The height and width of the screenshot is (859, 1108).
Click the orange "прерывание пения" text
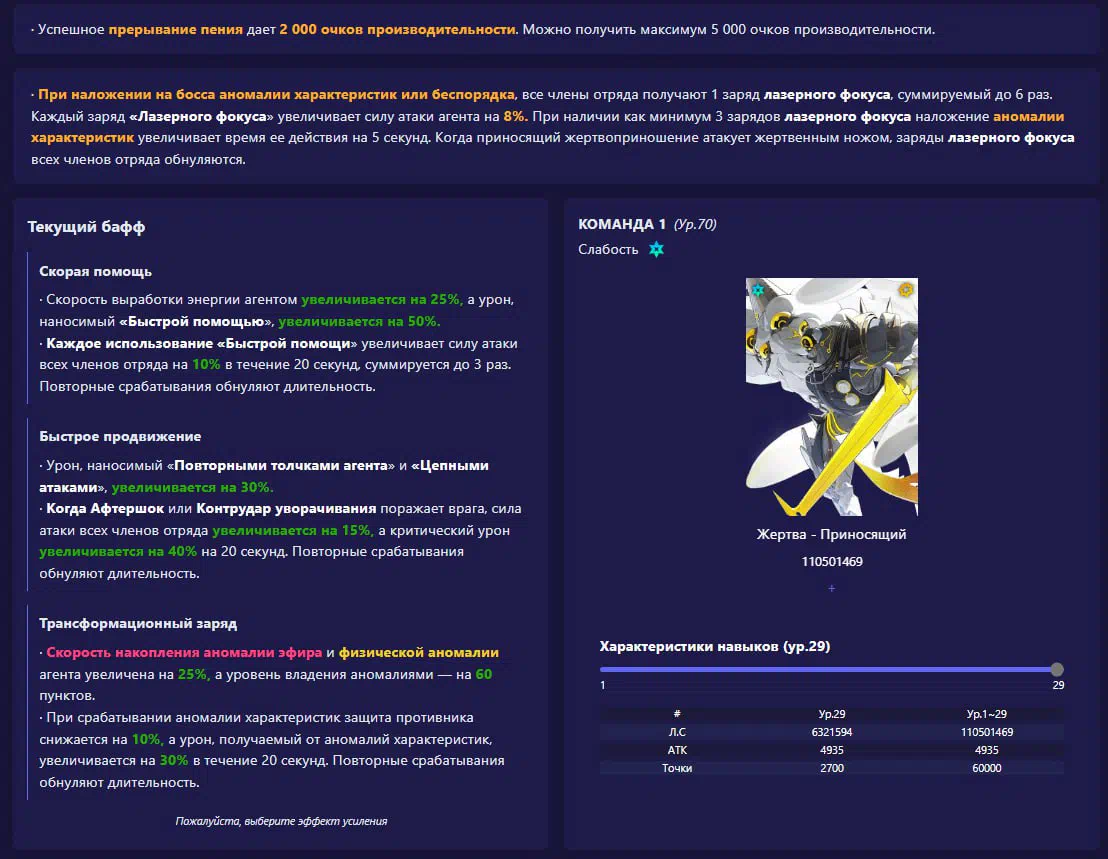pos(176,30)
